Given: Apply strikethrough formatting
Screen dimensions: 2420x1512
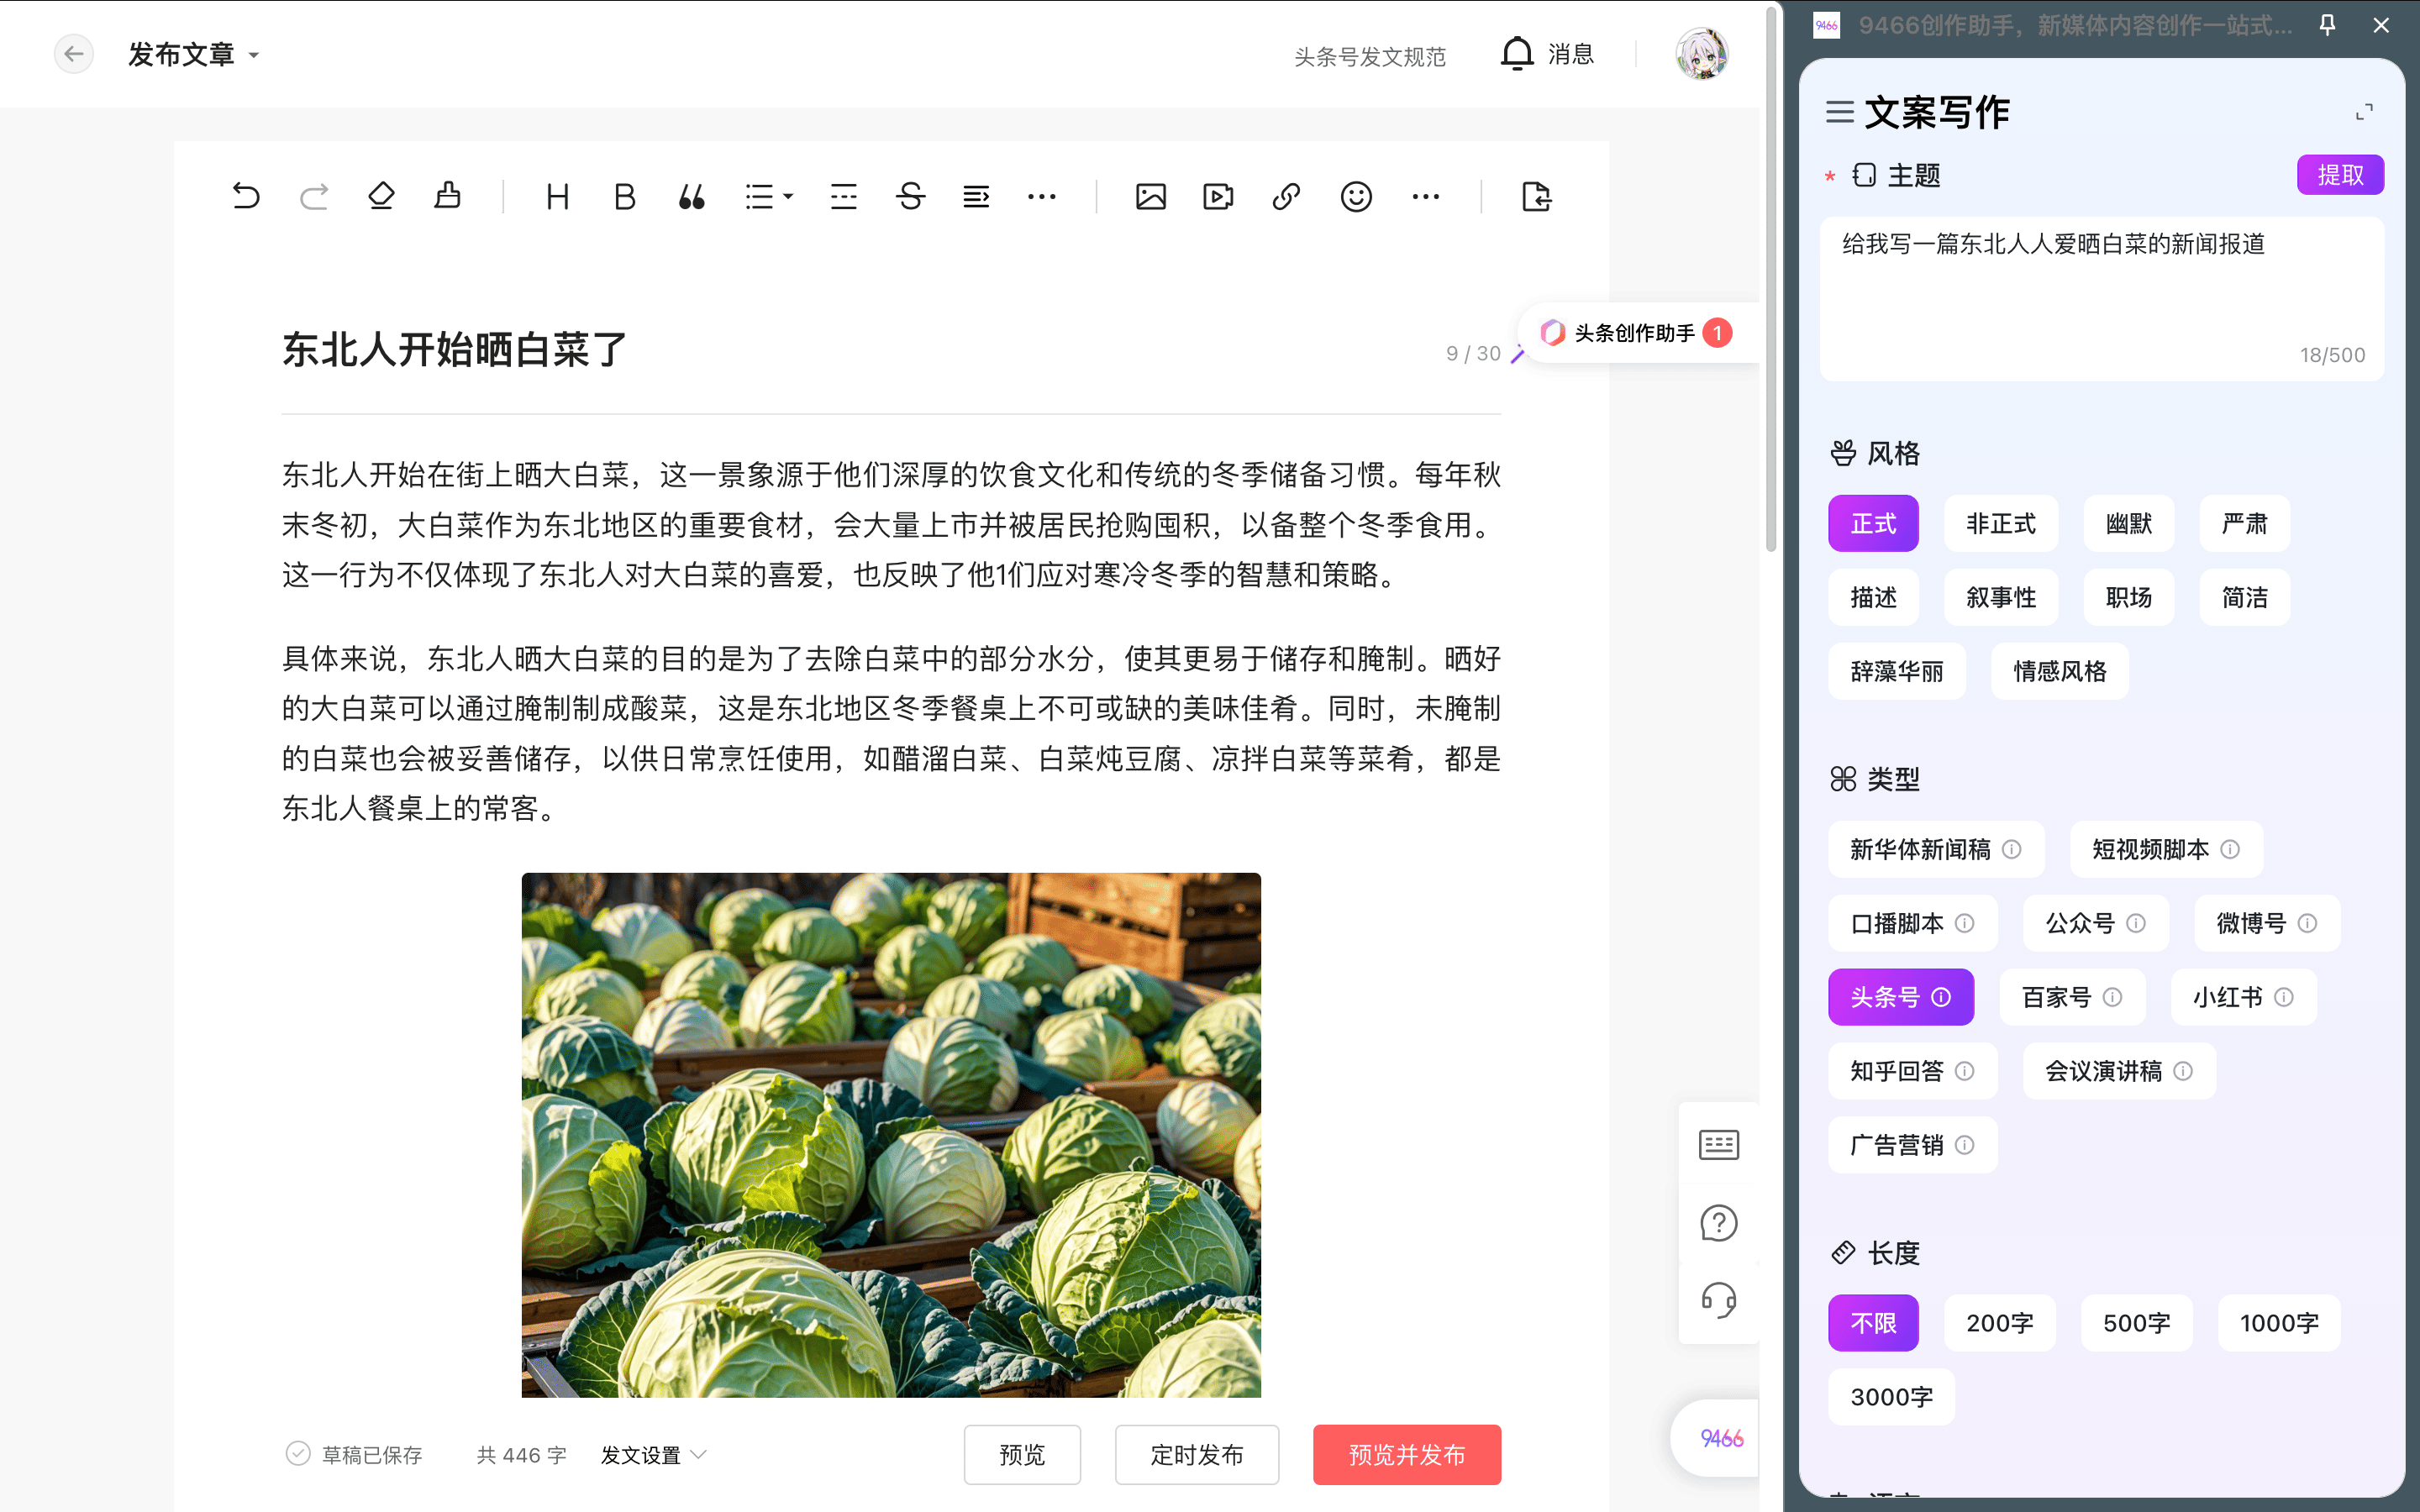Looking at the screenshot, I should [x=910, y=196].
